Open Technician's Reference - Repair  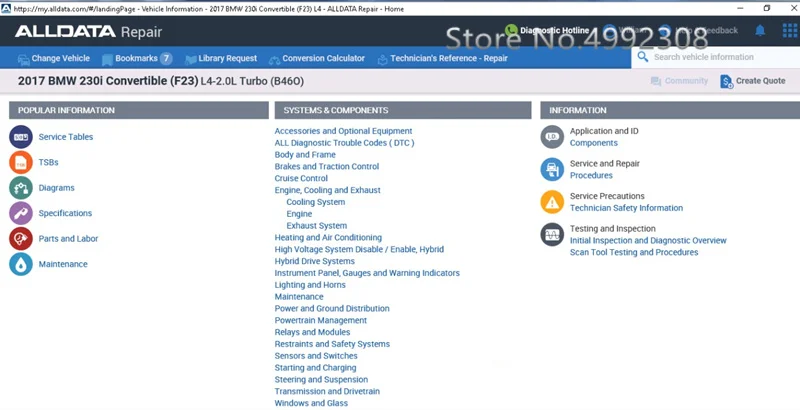pyautogui.click(x=442, y=59)
